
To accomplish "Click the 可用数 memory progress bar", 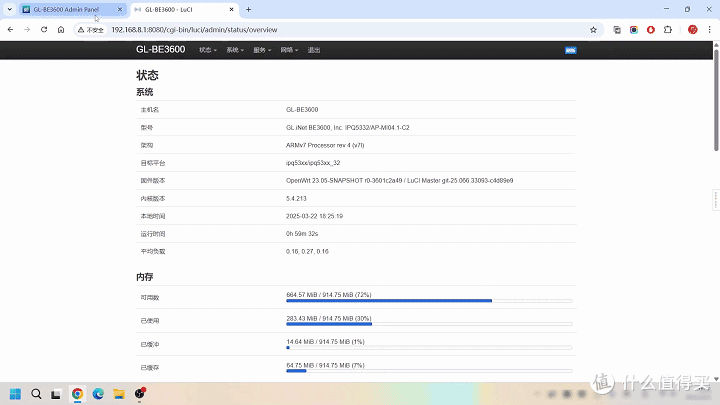I will coord(429,301).
